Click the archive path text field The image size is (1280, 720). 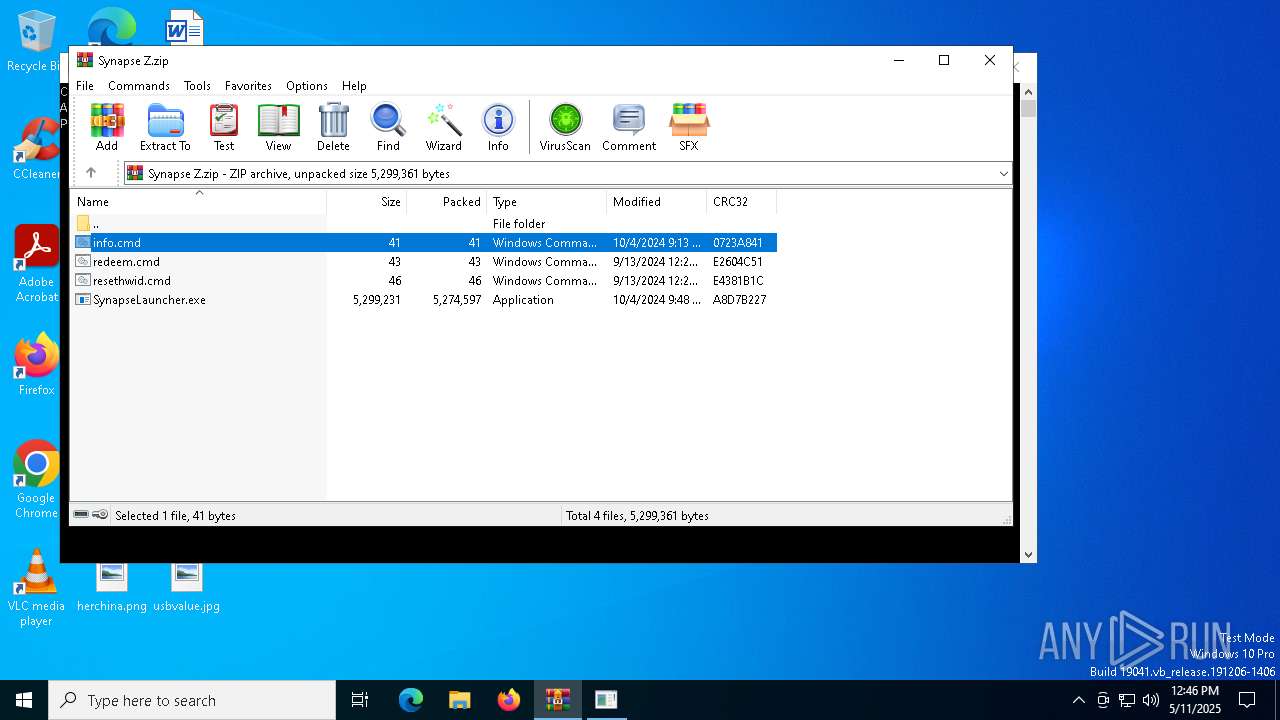pyautogui.click(x=567, y=174)
